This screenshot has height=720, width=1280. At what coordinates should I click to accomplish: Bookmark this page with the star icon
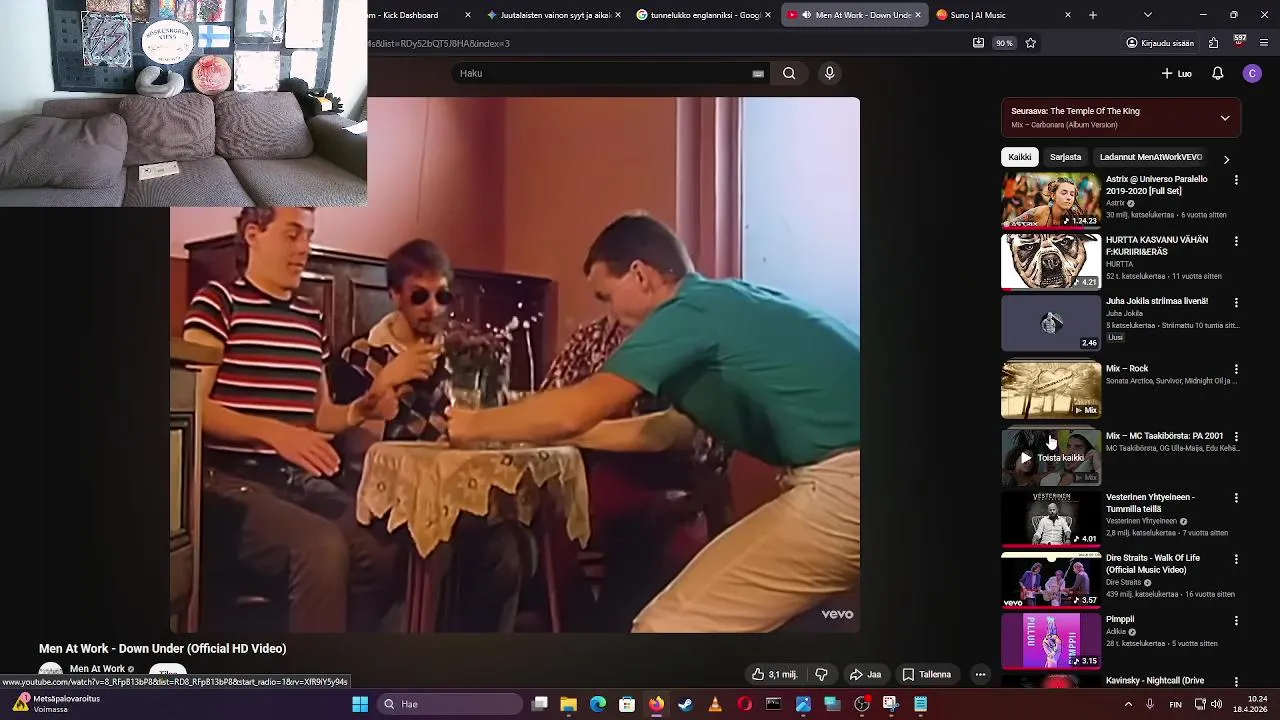point(1030,43)
